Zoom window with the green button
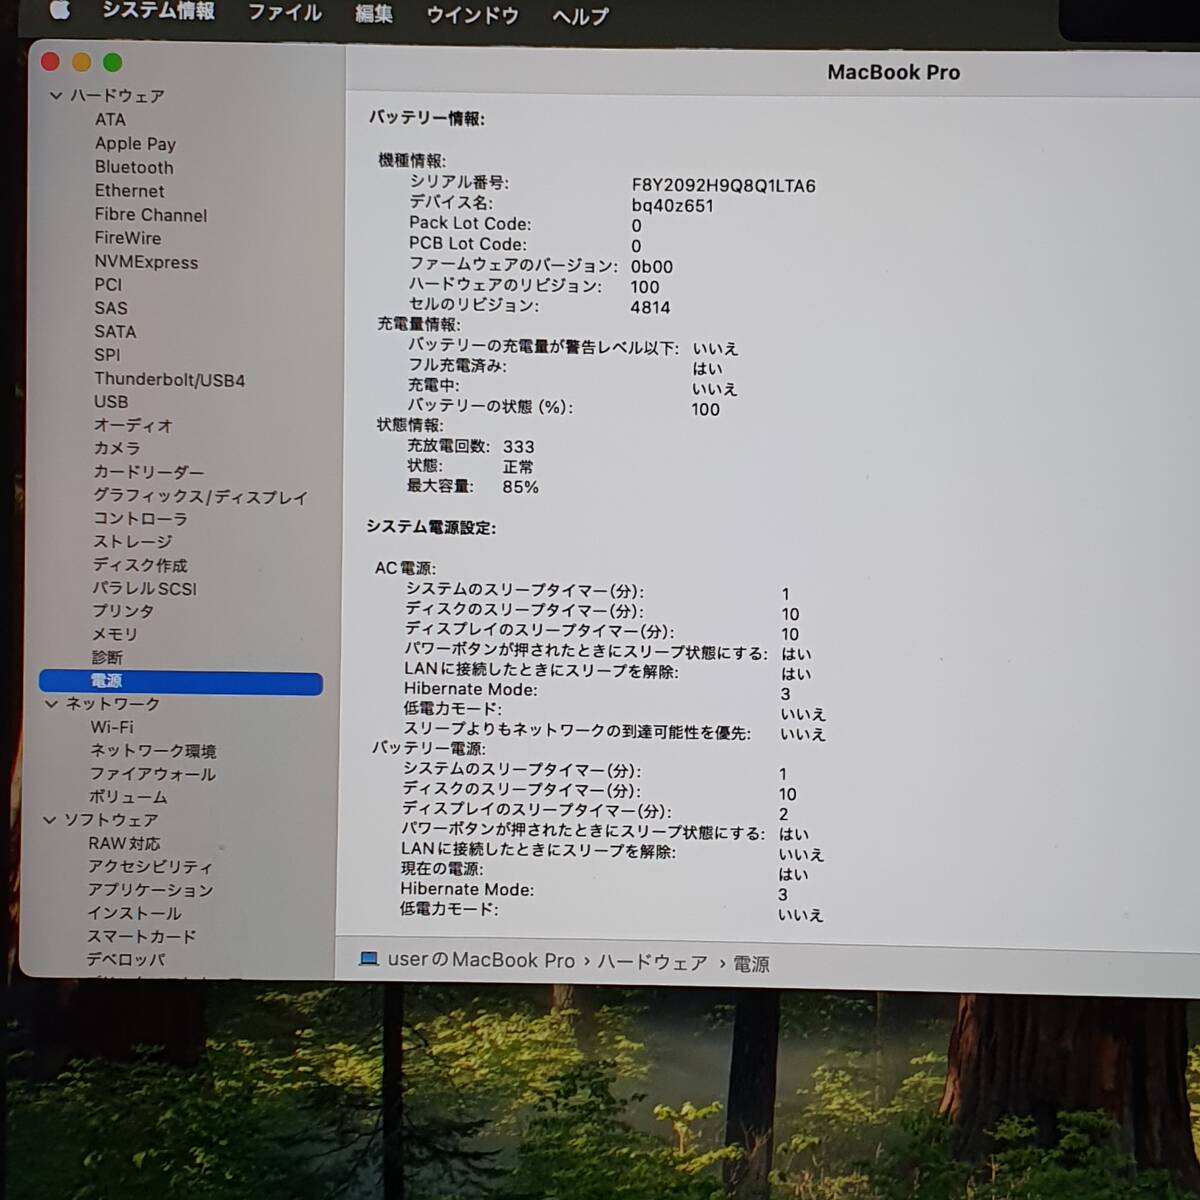The width and height of the screenshot is (1200, 1200). coord(113,62)
